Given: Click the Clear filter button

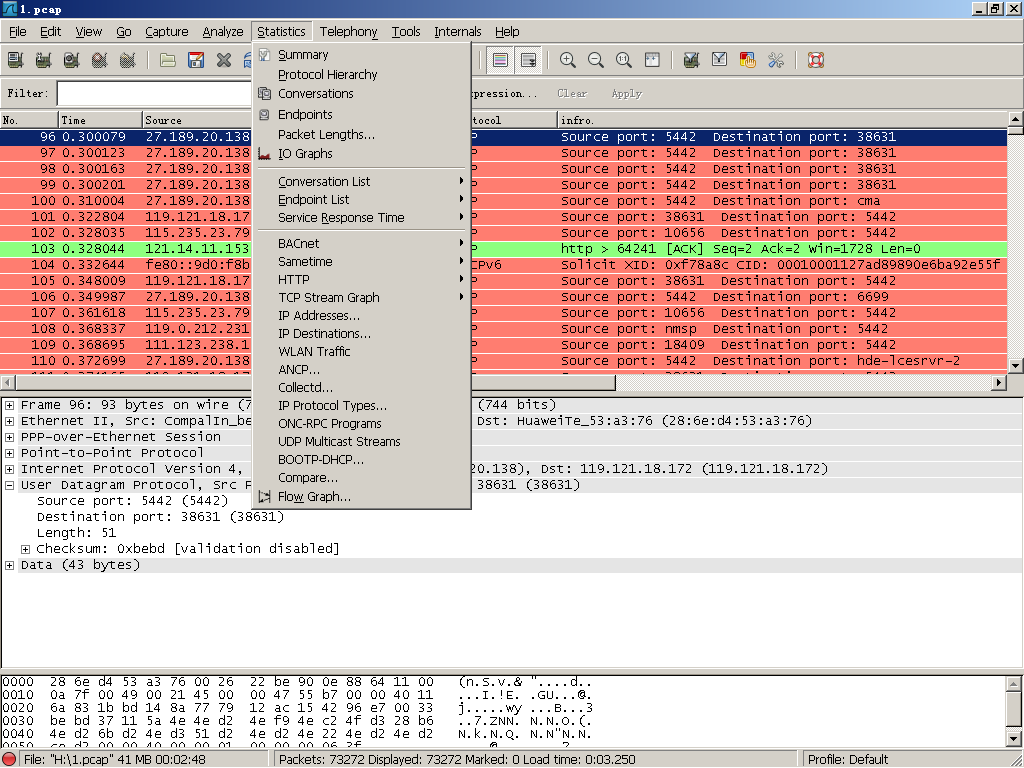Looking at the screenshot, I should [x=572, y=93].
